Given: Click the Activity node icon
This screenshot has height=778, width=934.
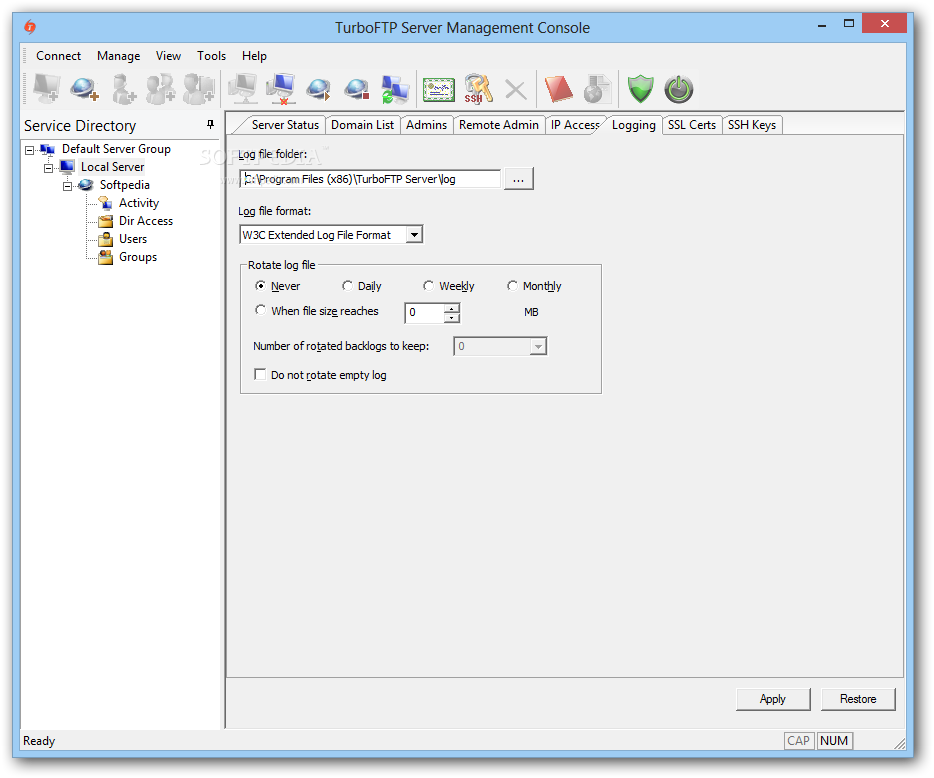Looking at the screenshot, I should tap(105, 203).
